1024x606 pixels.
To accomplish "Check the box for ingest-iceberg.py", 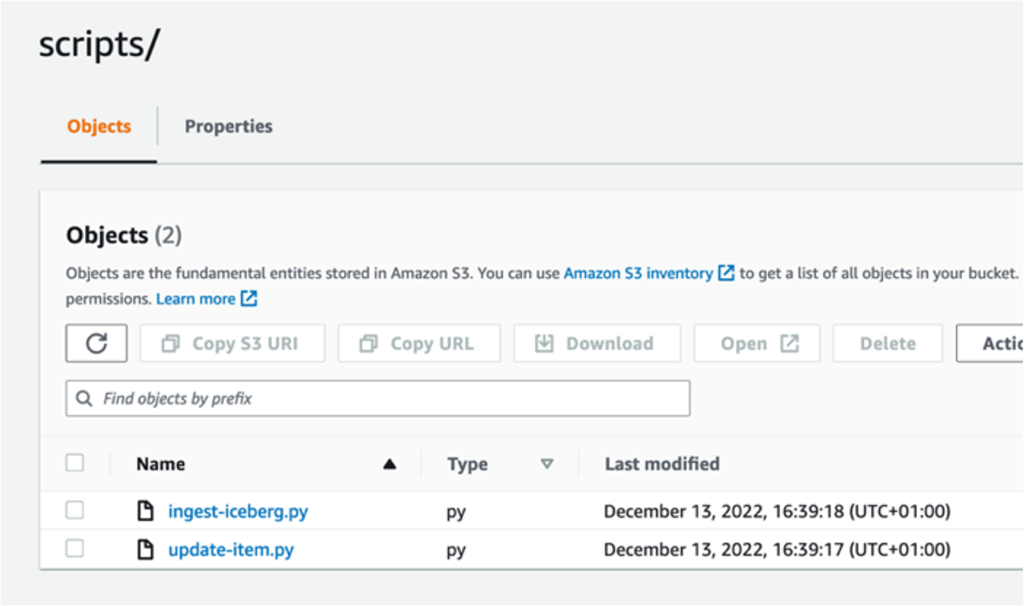I will [x=75, y=511].
